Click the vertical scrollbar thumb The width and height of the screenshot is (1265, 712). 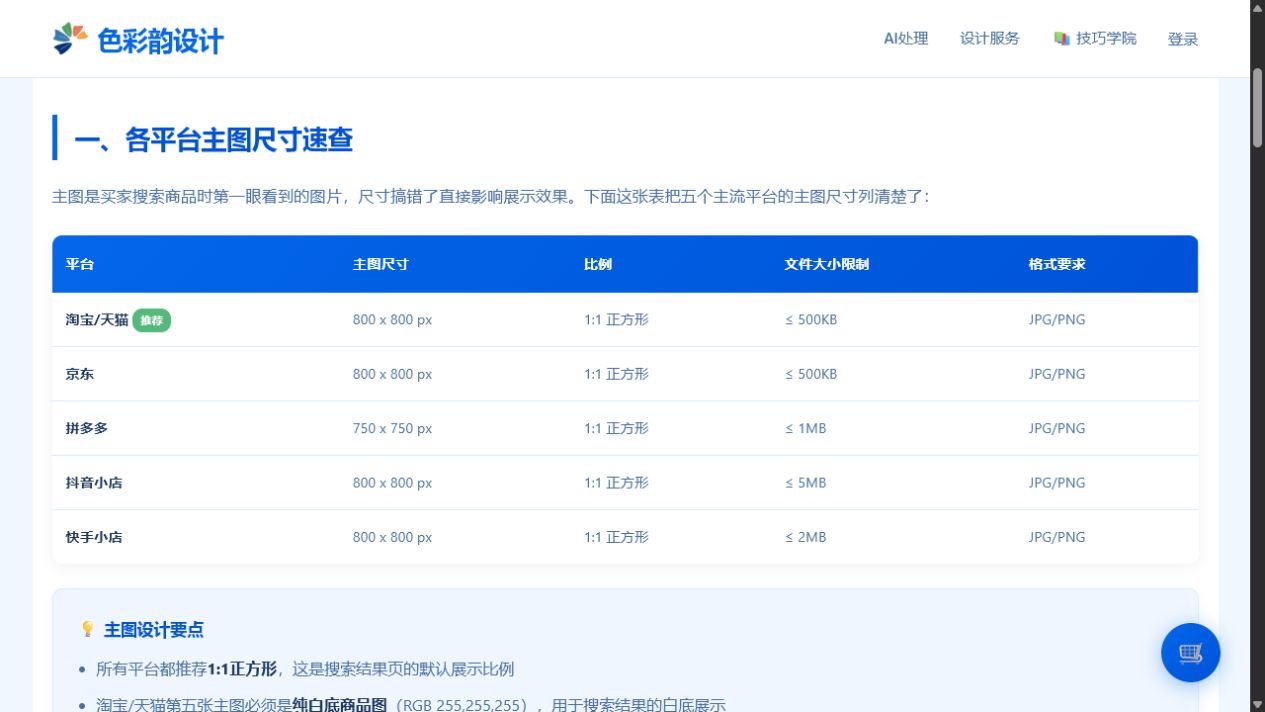[1257, 108]
